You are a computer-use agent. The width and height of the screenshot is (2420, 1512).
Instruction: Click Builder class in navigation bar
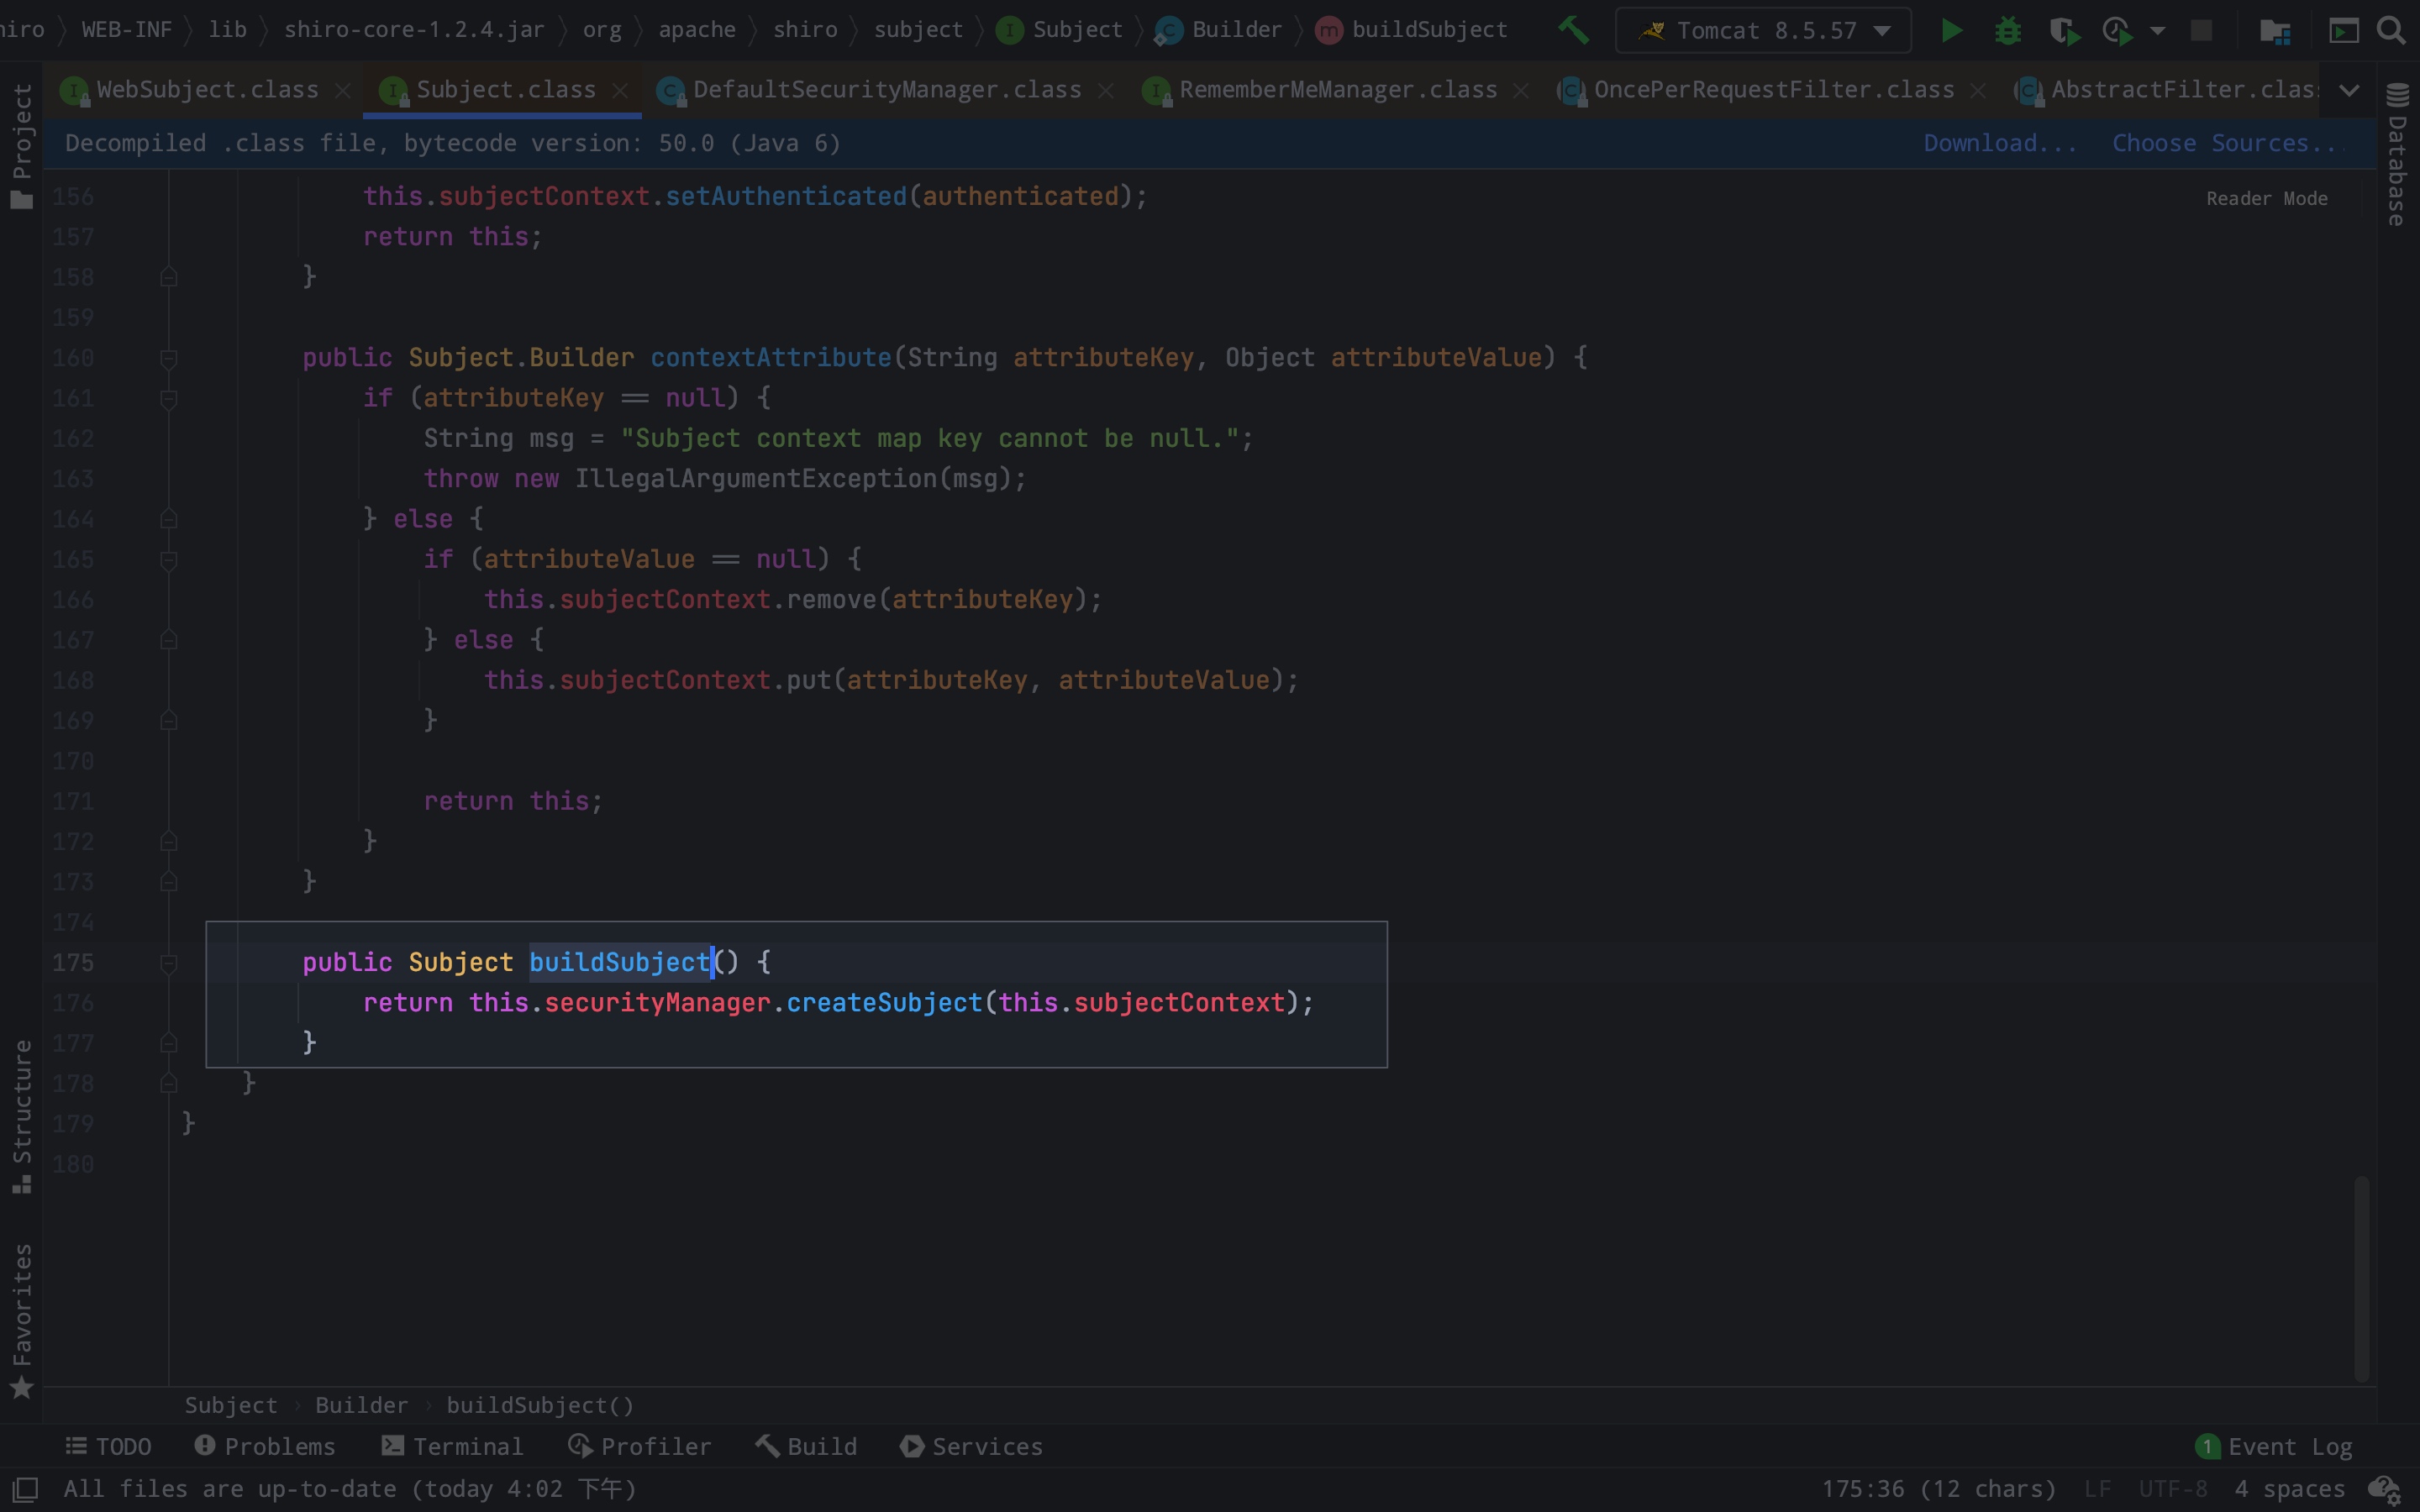(x=1219, y=30)
